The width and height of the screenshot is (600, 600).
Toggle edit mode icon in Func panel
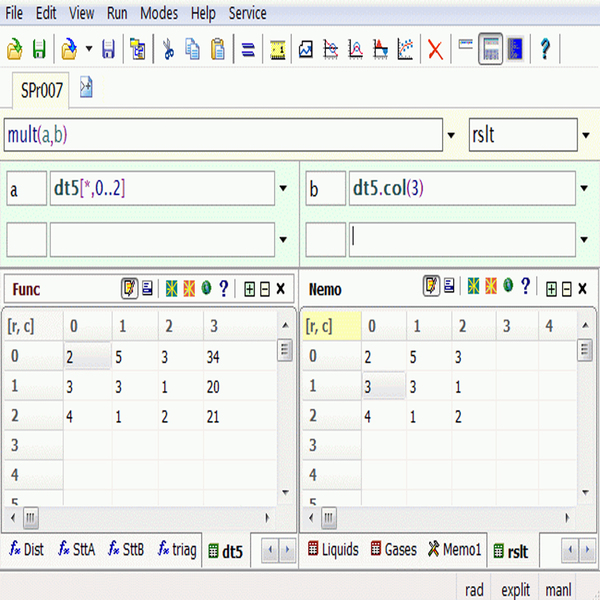(x=129, y=289)
